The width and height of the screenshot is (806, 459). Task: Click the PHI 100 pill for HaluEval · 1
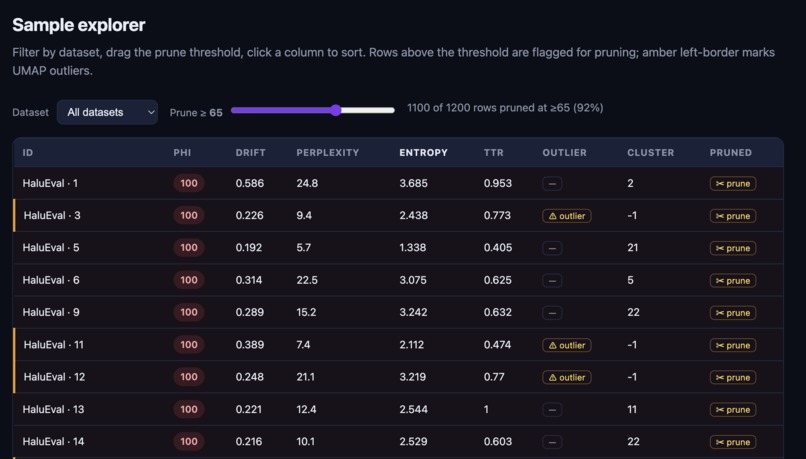point(189,183)
